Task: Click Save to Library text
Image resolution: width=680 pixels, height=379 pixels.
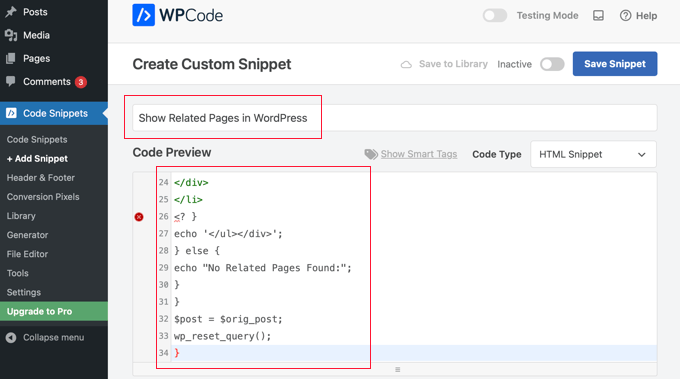Action: coord(453,64)
